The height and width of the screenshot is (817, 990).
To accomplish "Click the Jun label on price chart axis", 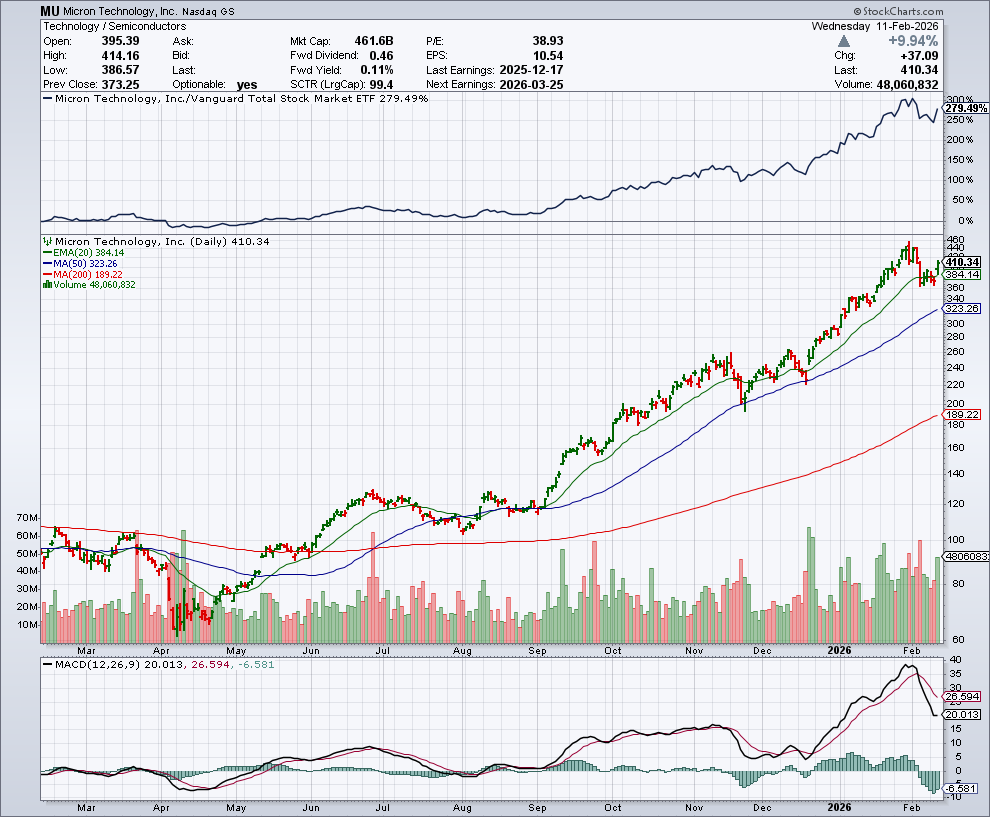I will click(x=311, y=650).
